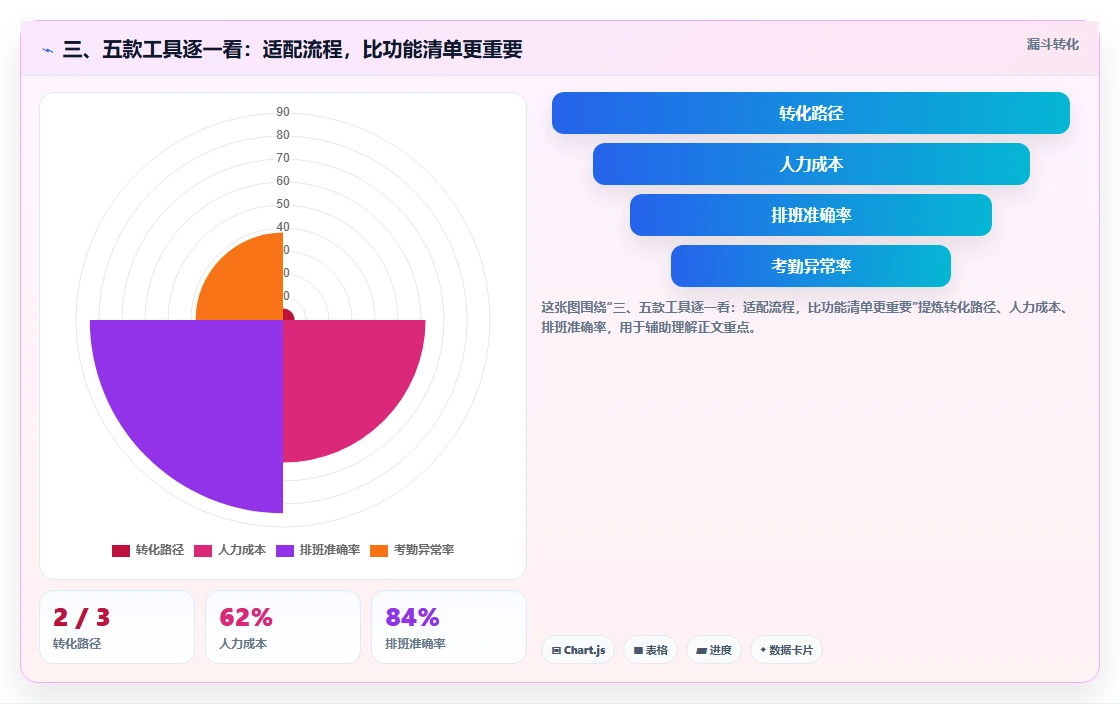Click the 人力成本 funnel bar

[811, 164]
